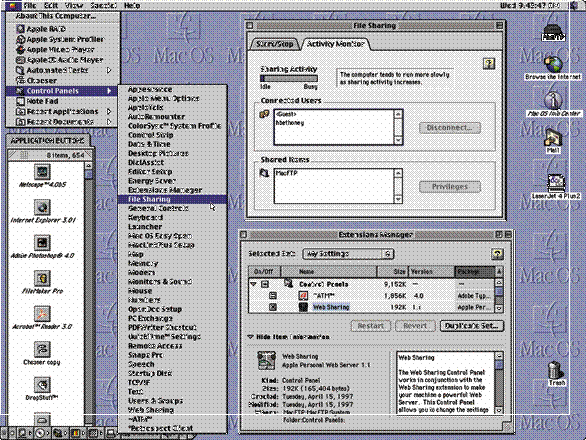586x440 pixels.
Task: Open the Apple menu logo in the menu bar
Action: pos(12,5)
